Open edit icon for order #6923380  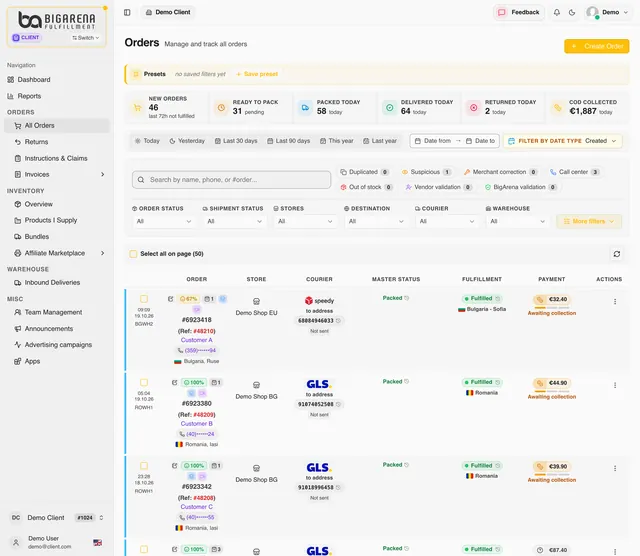tap(174, 383)
